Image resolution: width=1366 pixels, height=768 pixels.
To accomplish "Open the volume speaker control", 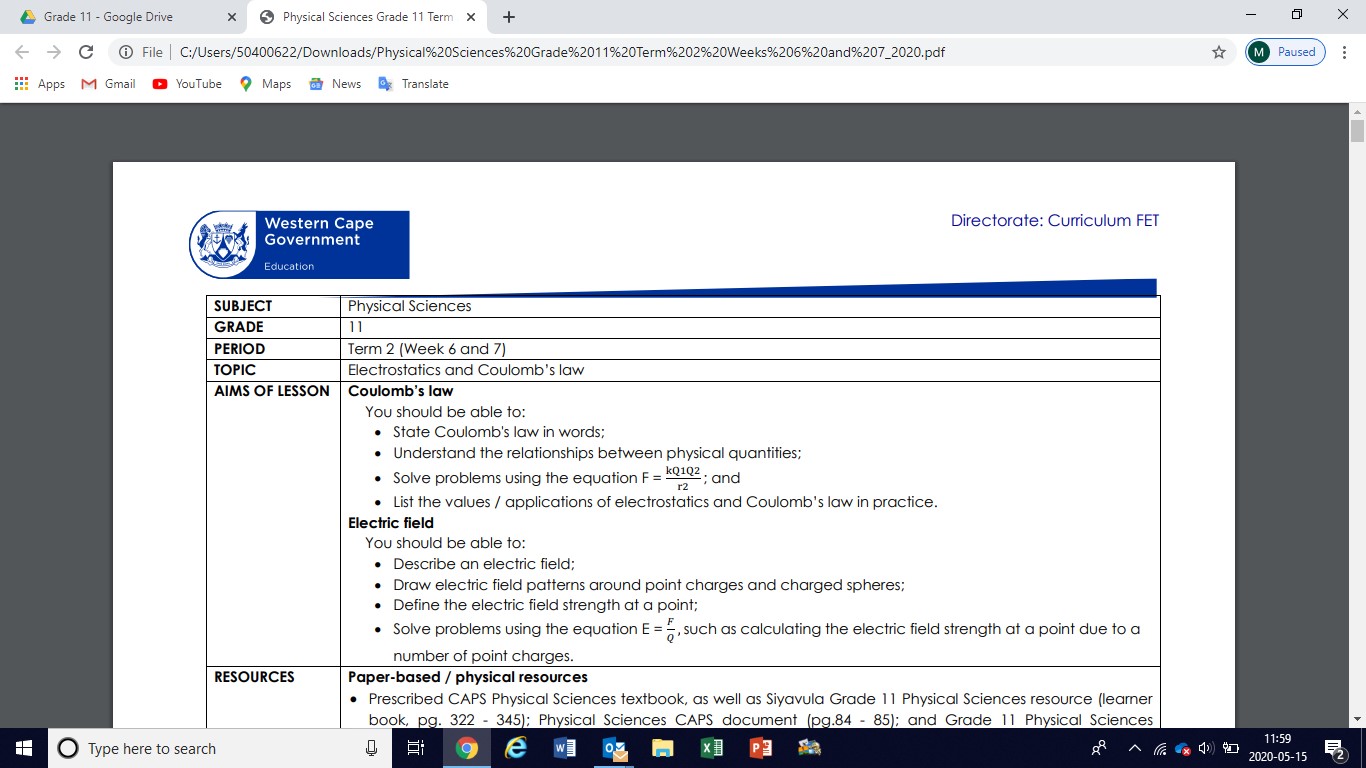I will (1205, 748).
